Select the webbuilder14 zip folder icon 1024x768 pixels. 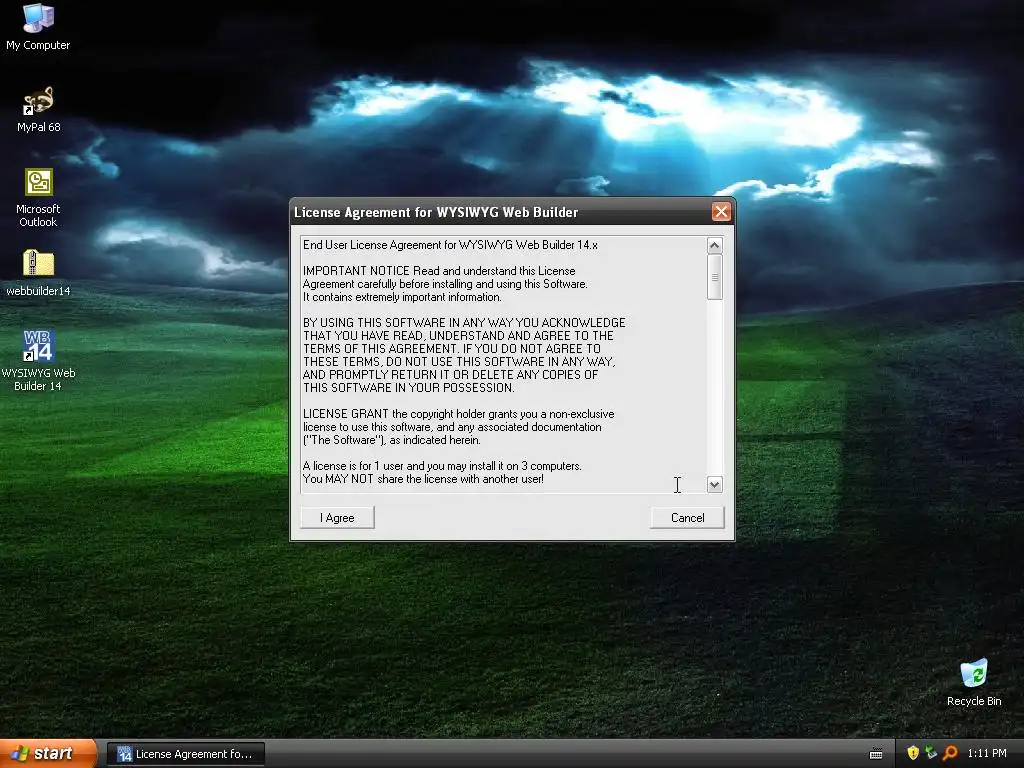38,272
